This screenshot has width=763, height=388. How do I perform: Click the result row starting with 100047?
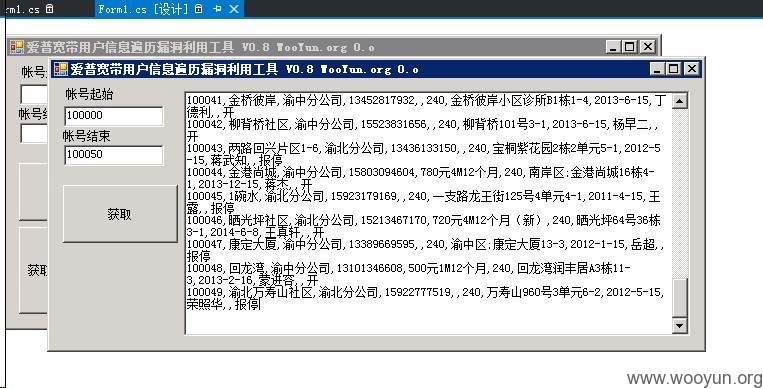coord(426,250)
